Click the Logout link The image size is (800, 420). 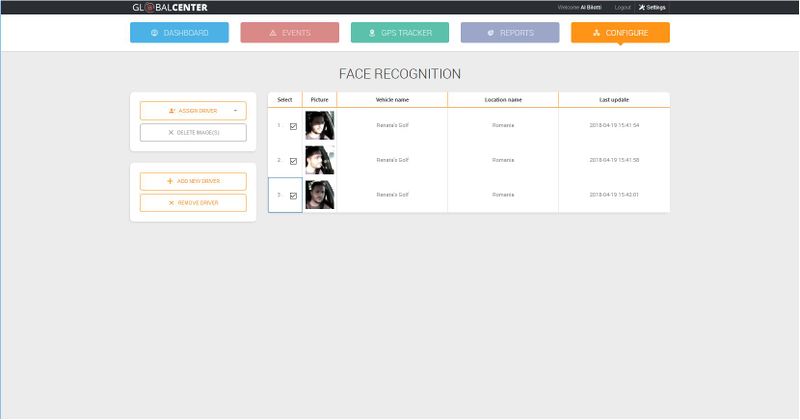click(x=621, y=7)
